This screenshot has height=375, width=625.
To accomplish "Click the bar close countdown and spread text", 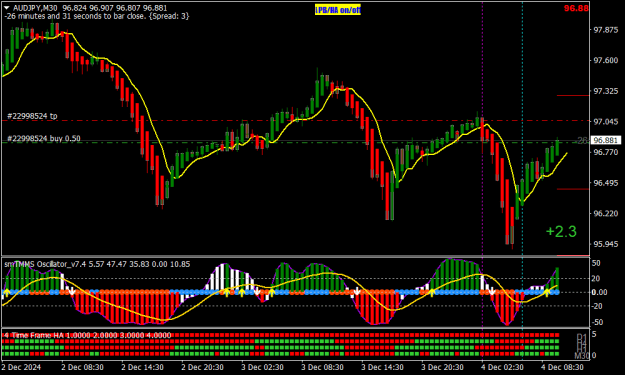I will coord(96,16).
